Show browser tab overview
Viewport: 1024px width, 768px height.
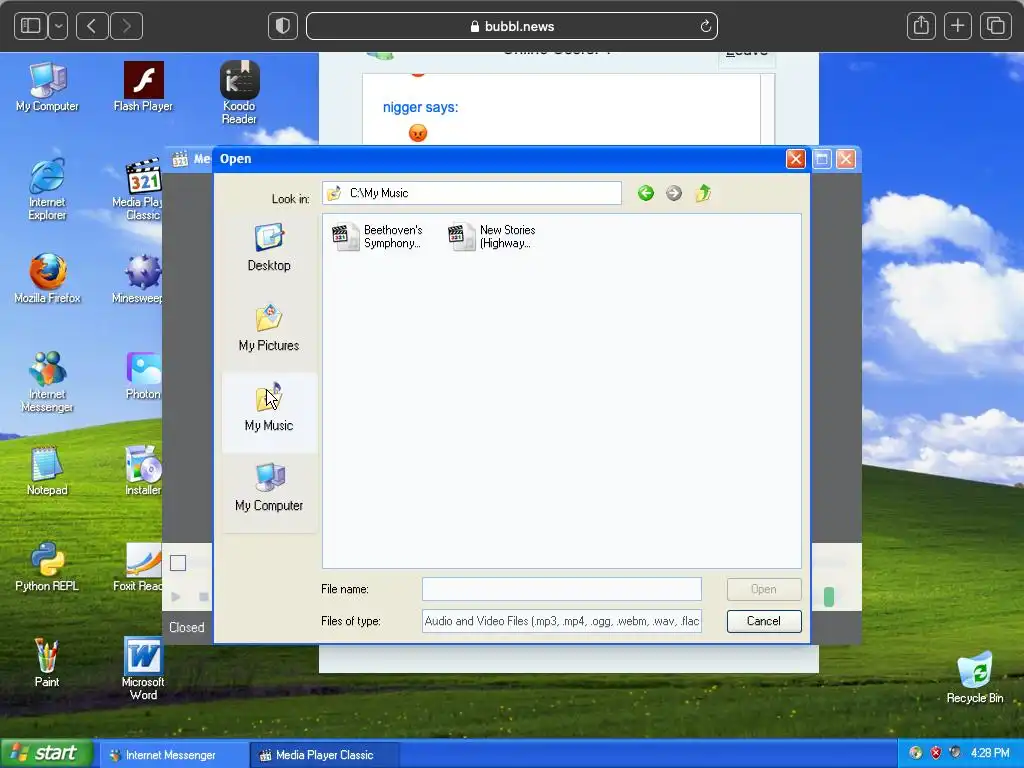995,26
